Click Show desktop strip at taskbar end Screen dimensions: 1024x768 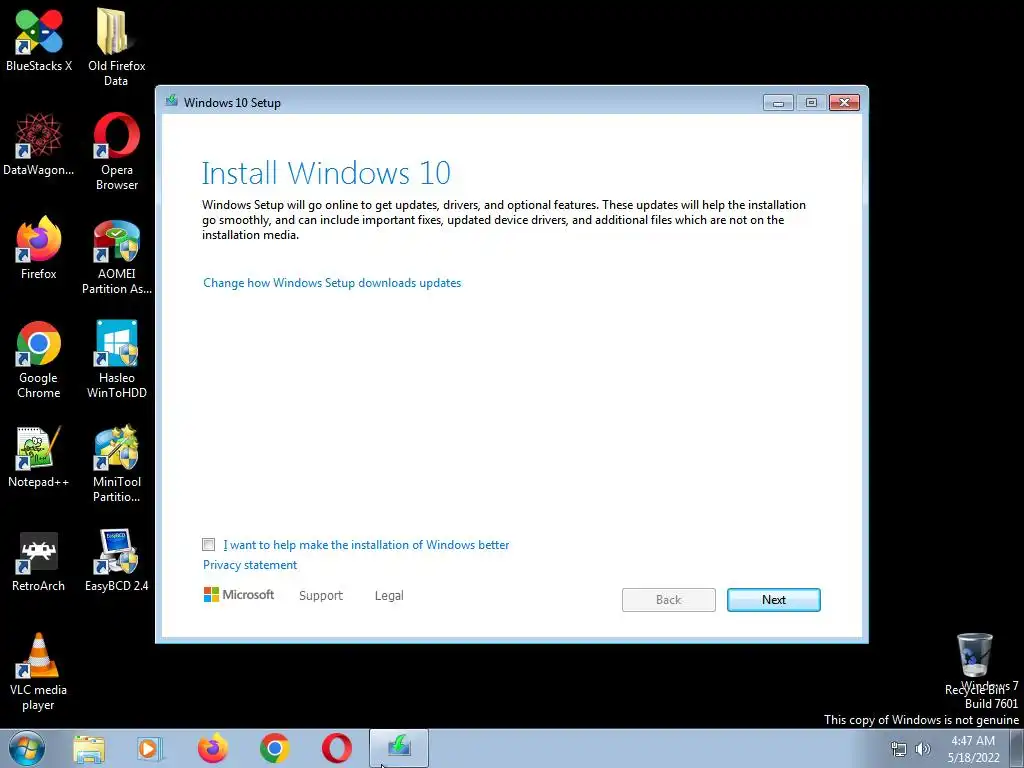click(x=1017, y=748)
